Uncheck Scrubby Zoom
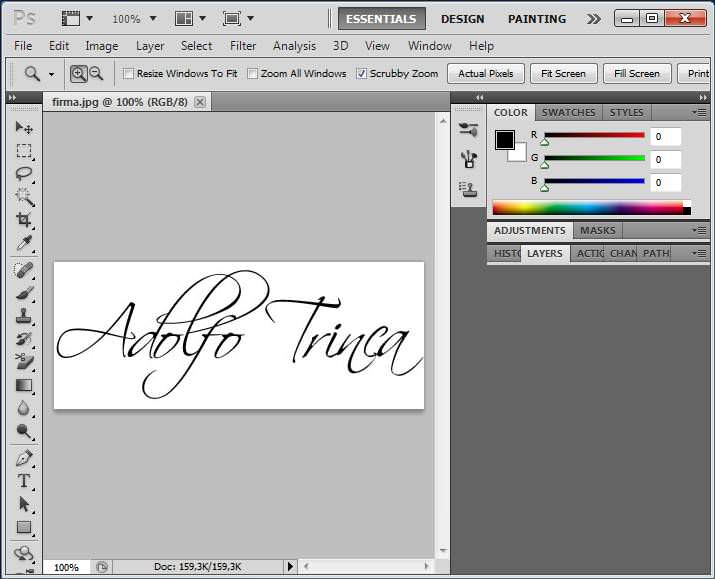This screenshot has width=715, height=579. pyautogui.click(x=361, y=73)
